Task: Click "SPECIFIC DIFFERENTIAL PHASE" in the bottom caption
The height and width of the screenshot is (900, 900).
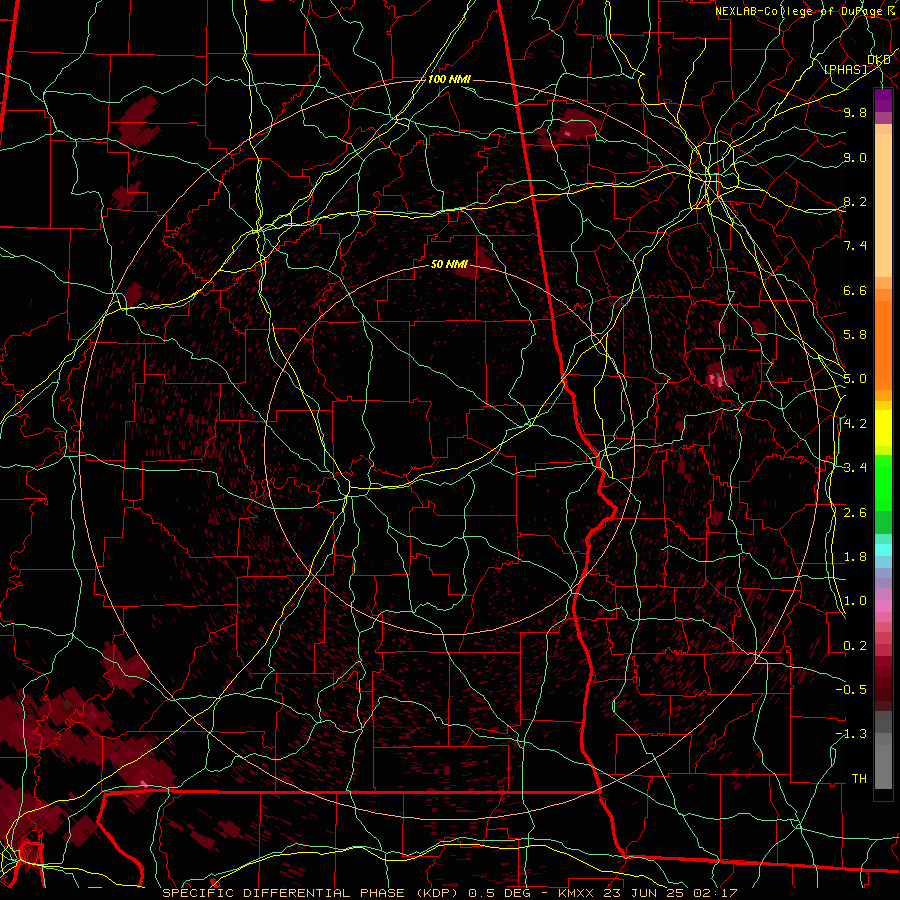Action: [x=284, y=893]
